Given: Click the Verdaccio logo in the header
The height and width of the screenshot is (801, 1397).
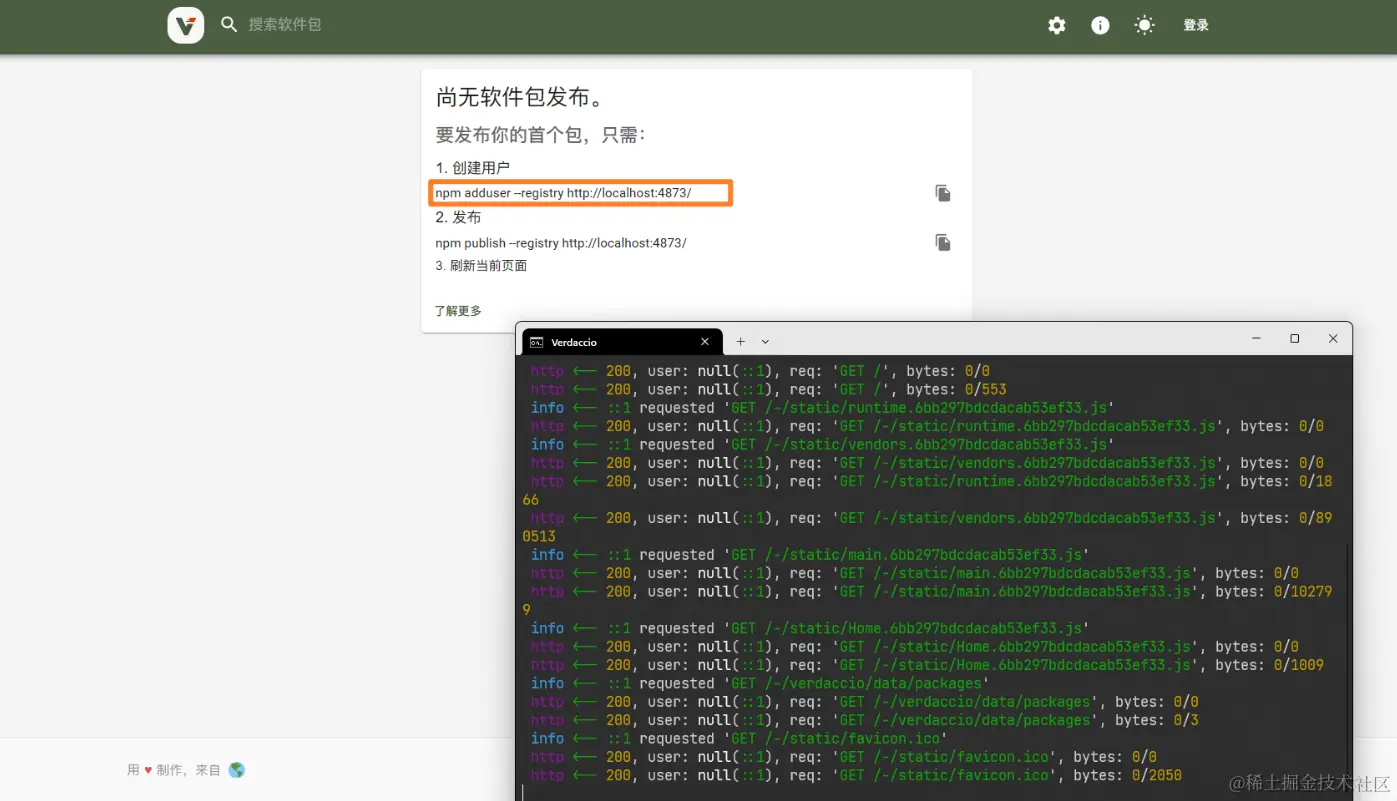Looking at the screenshot, I should point(186,25).
